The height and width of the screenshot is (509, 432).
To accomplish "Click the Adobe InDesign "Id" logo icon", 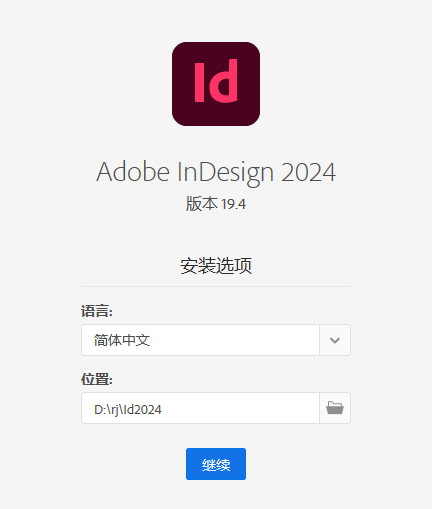I will (216, 84).
